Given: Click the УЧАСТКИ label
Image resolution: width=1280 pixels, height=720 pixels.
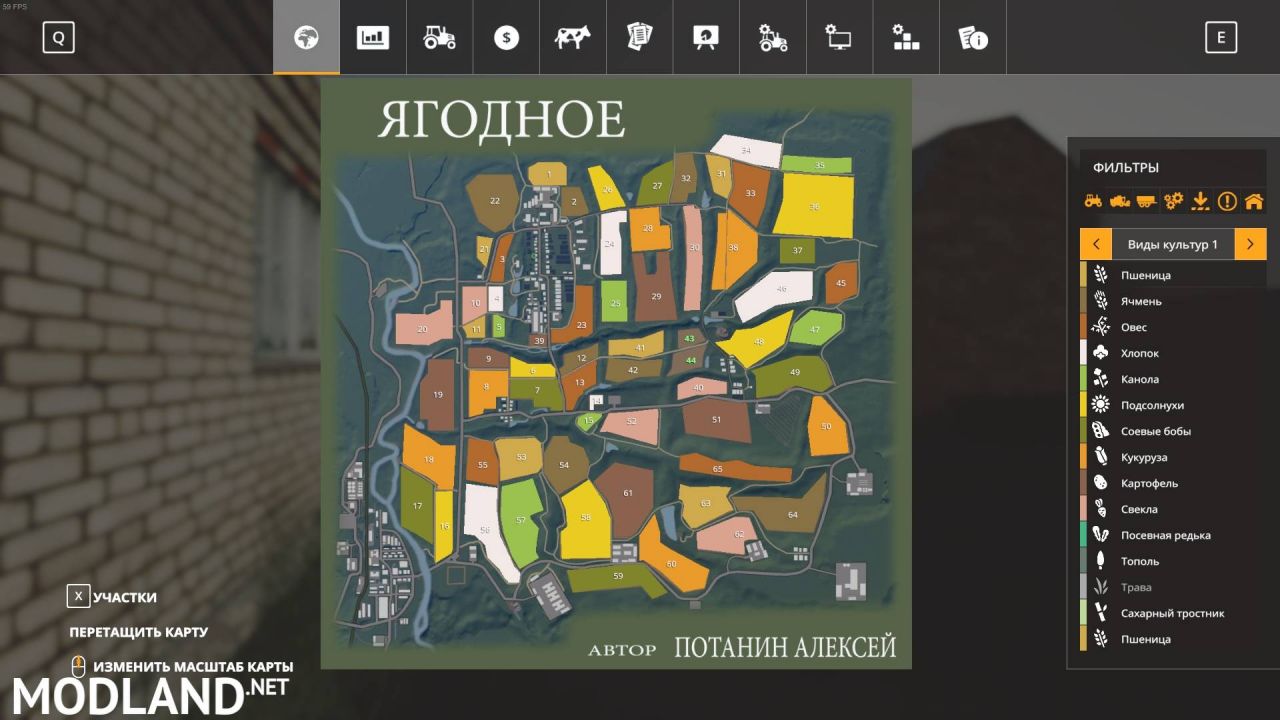Looking at the screenshot, I should (x=125, y=597).
